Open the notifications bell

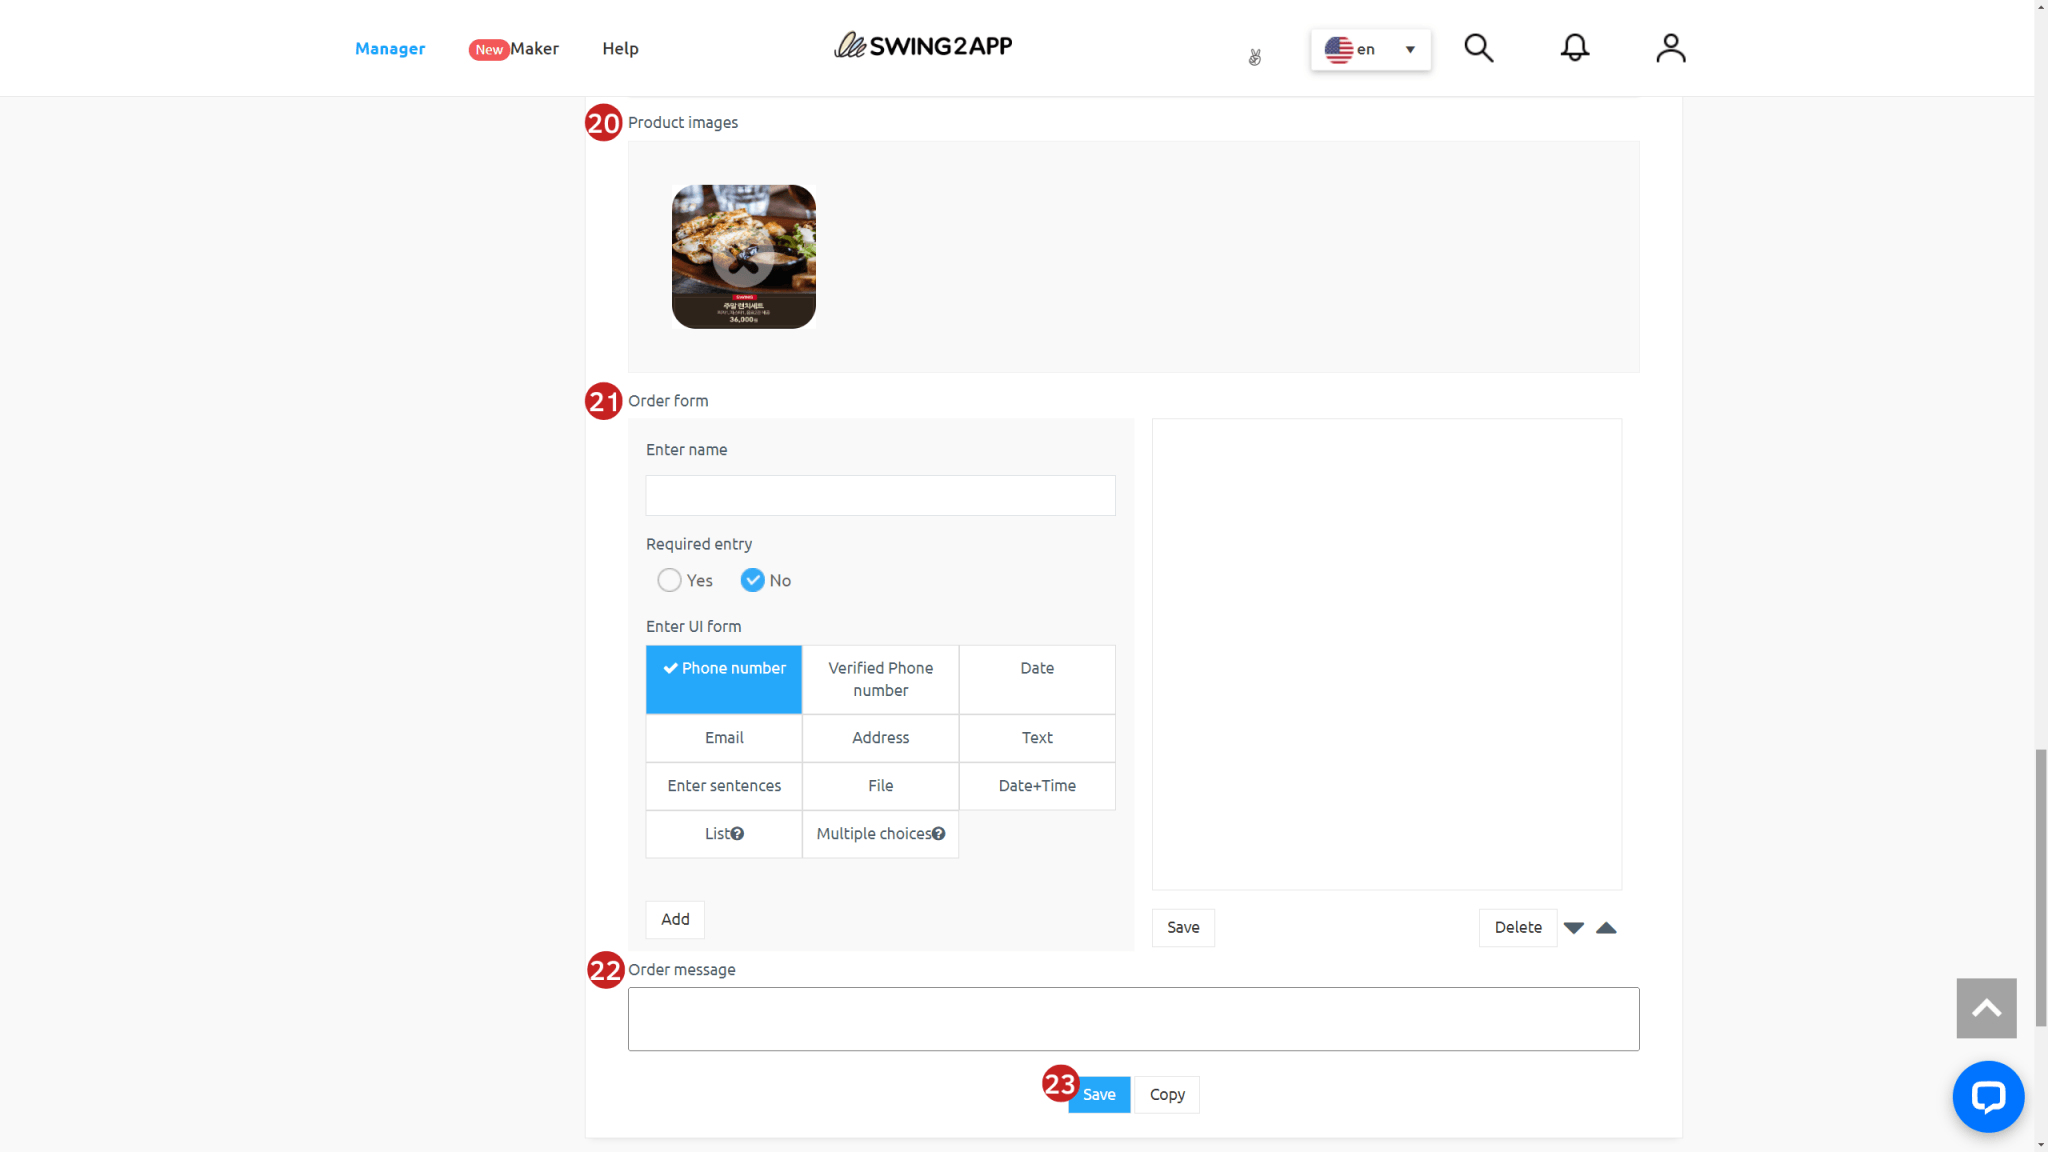1573,47
